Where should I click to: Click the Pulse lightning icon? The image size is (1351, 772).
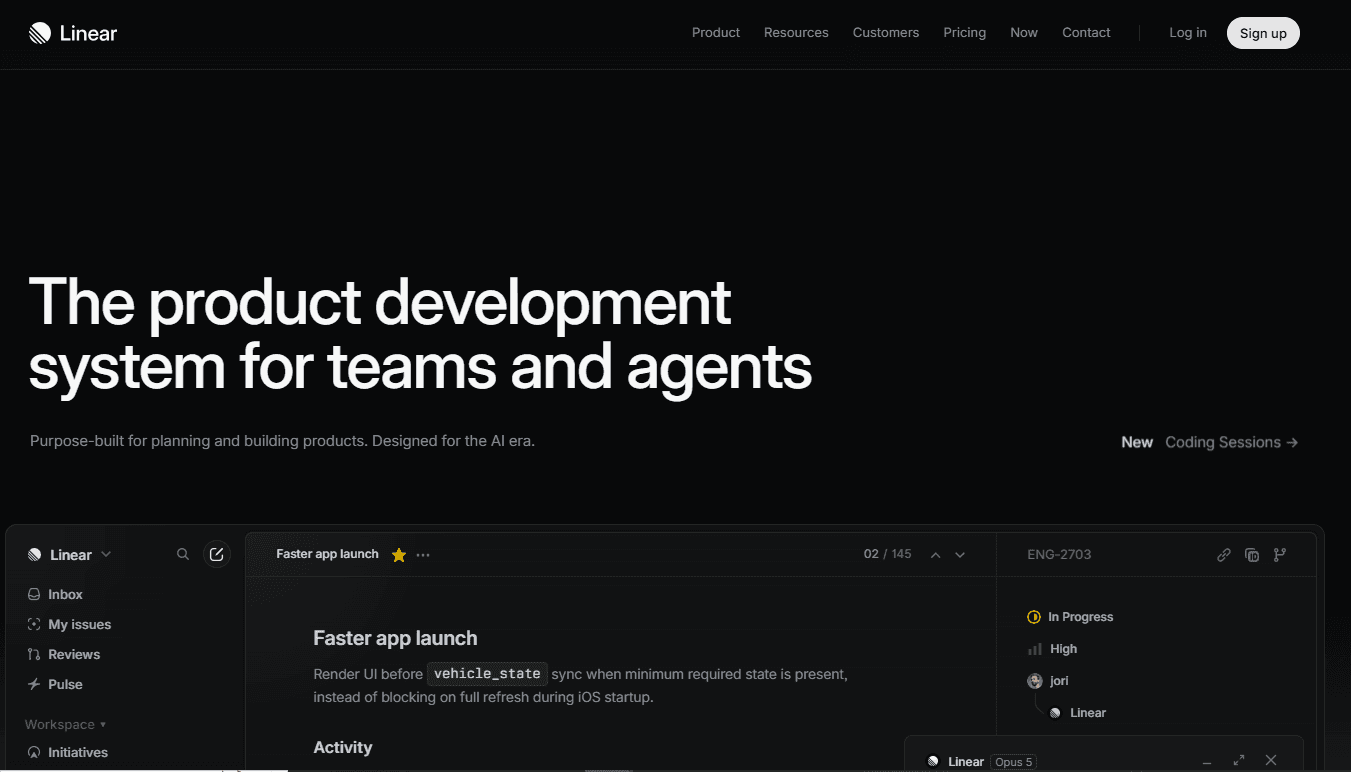coord(34,684)
